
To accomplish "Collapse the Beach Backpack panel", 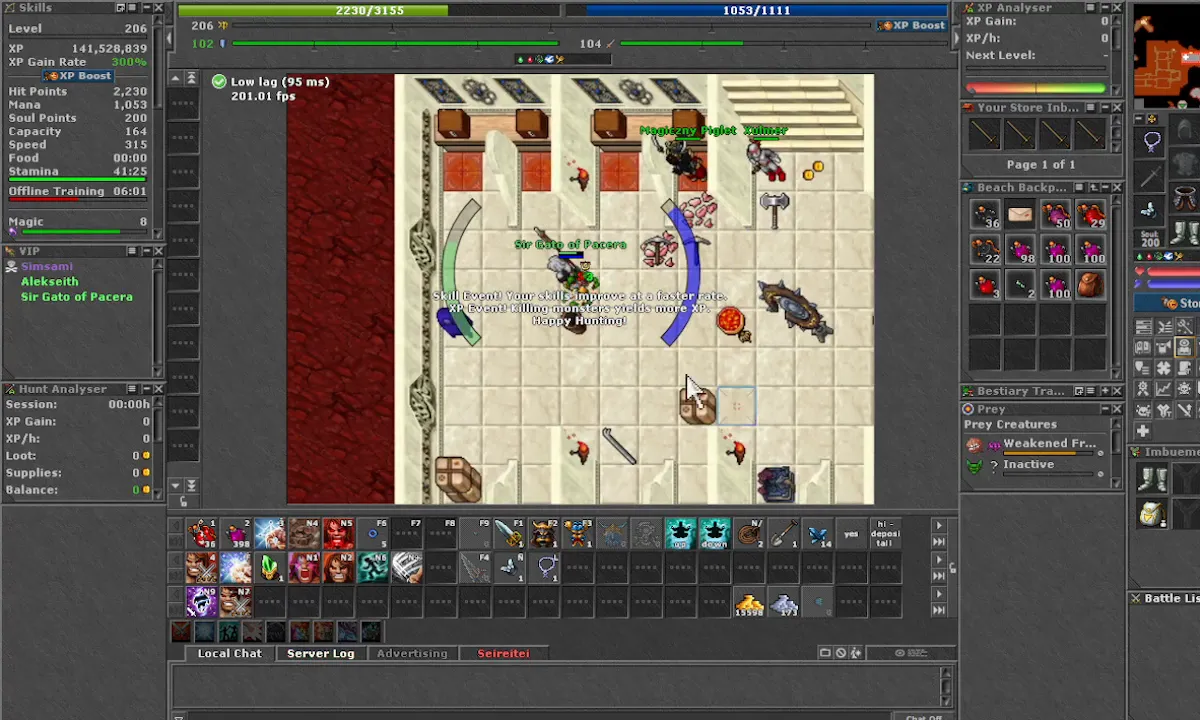I will click(x=1103, y=187).
